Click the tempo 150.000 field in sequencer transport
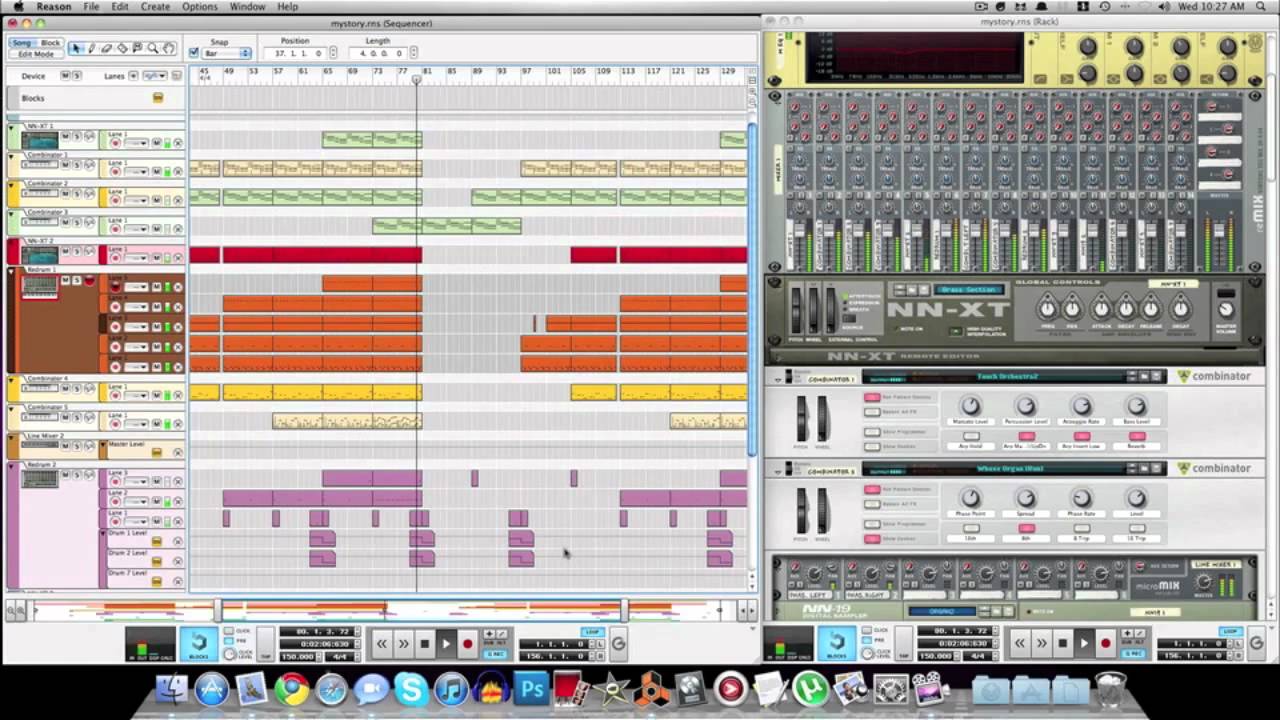Image resolution: width=1280 pixels, height=720 pixels. click(297, 656)
